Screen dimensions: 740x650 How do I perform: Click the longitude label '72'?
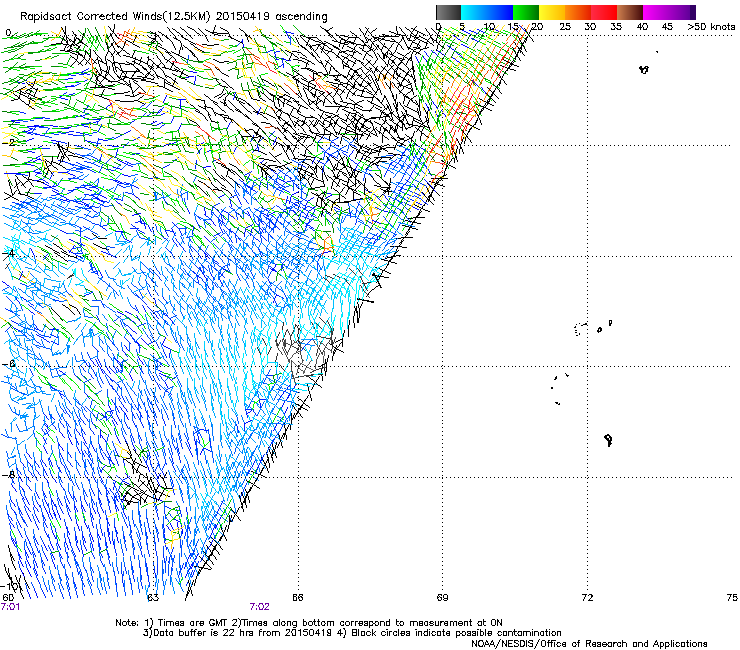tap(587, 598)
